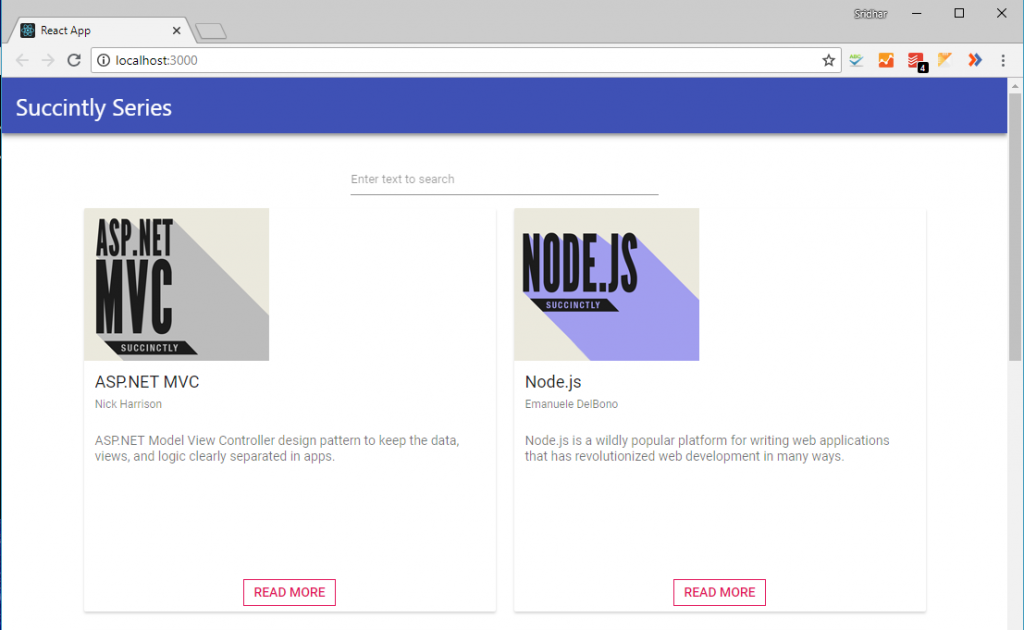This screenshot has height=630, width=1024.
Task: Click the browser forward arrow
Action: pyautogui.click(x=48, y=61)
